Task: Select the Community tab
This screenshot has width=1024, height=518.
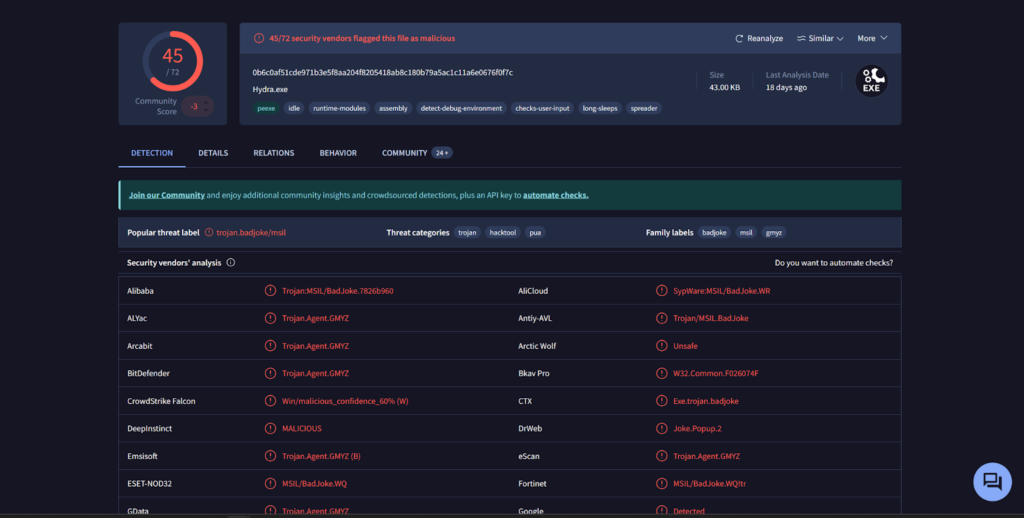Action: [404, 153]
